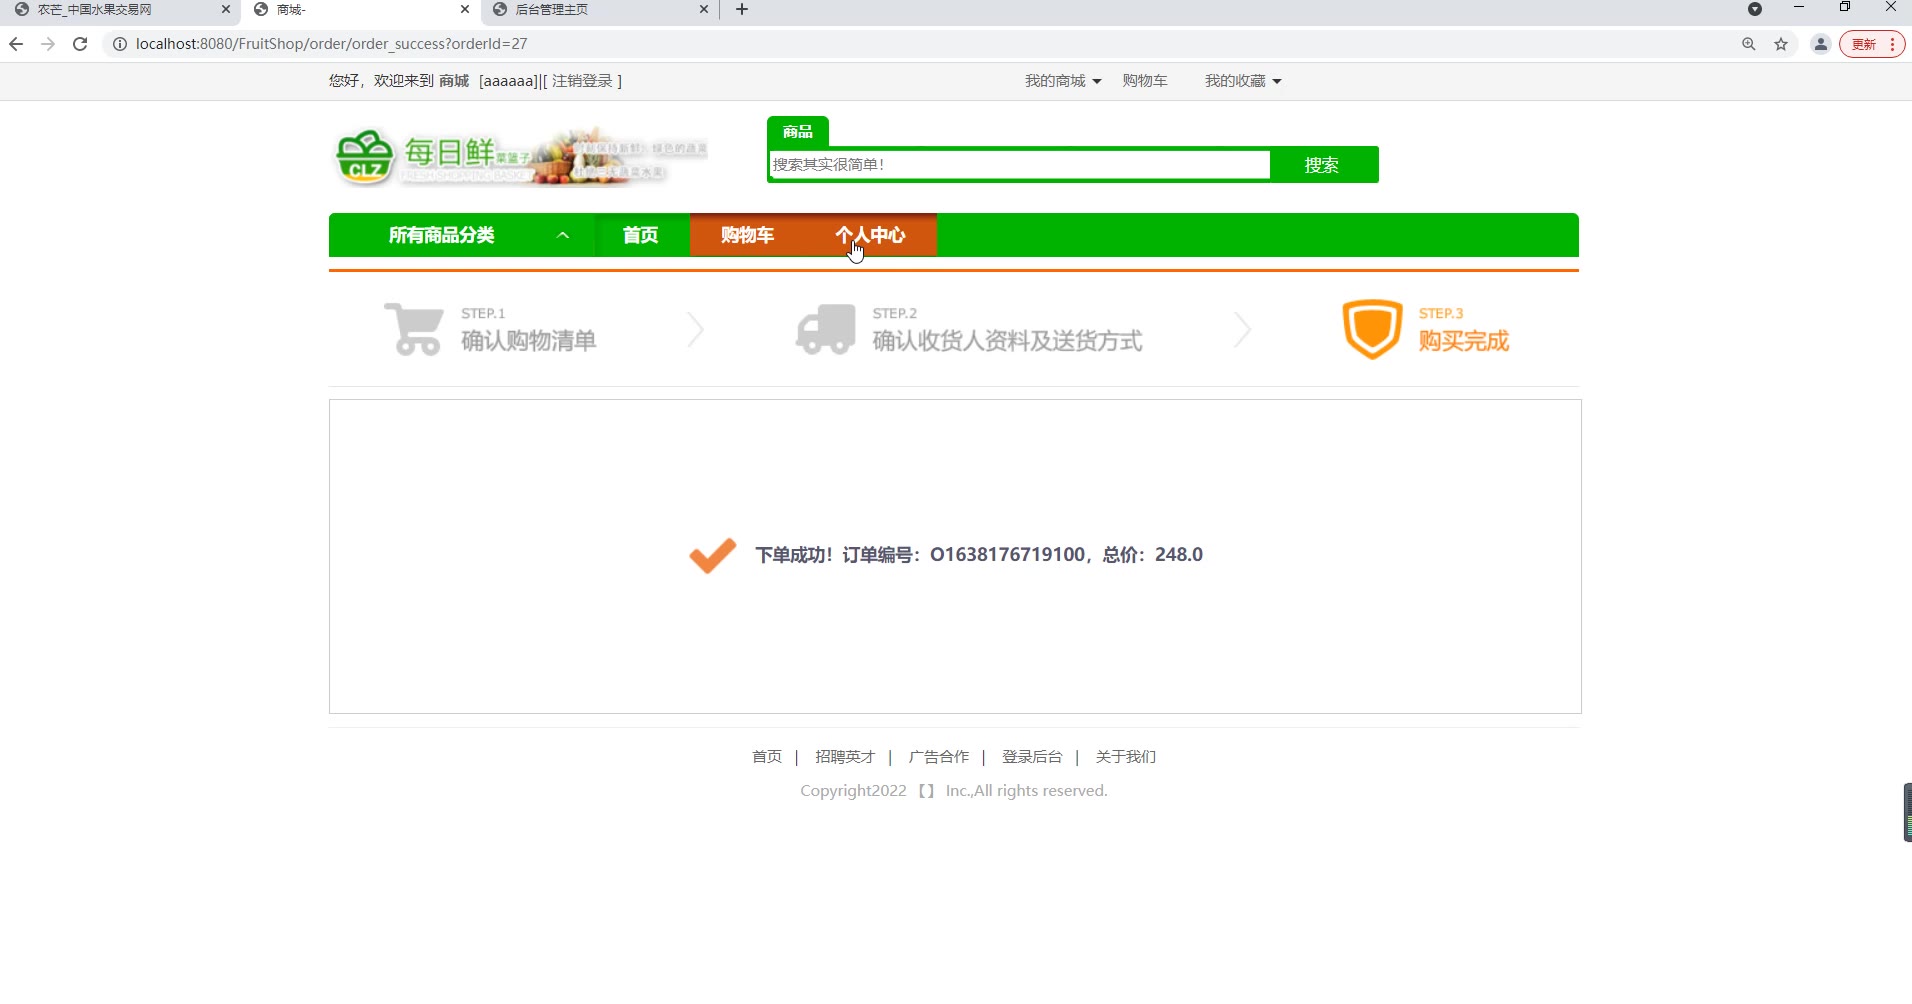Viewport: 1912px width, 1004px height.
Task: Select the order number O1638176719100 text
Action: [x=1008, y=555]
